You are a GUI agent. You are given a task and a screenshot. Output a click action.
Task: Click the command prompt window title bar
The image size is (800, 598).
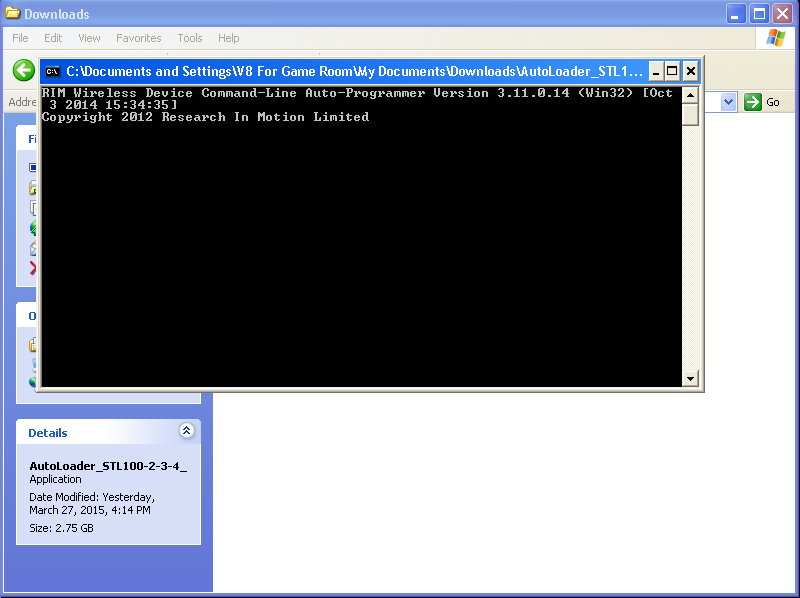coord(350,71)
